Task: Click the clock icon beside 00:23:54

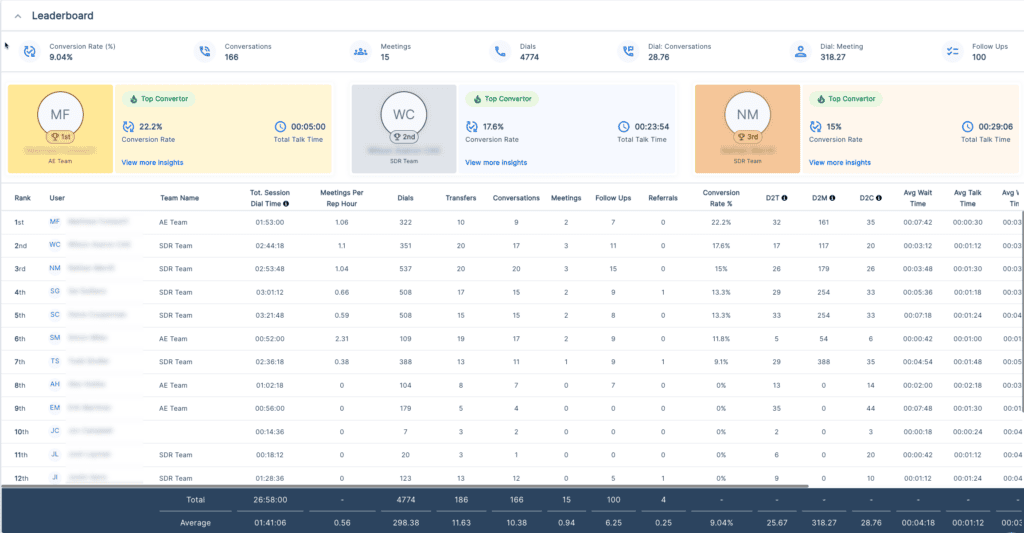Action: point(624,127)
